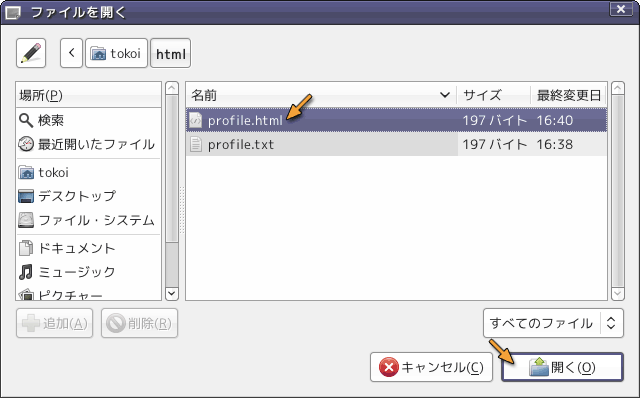Select File System (ファイル・システム) entry

click(x=88, y=220)
